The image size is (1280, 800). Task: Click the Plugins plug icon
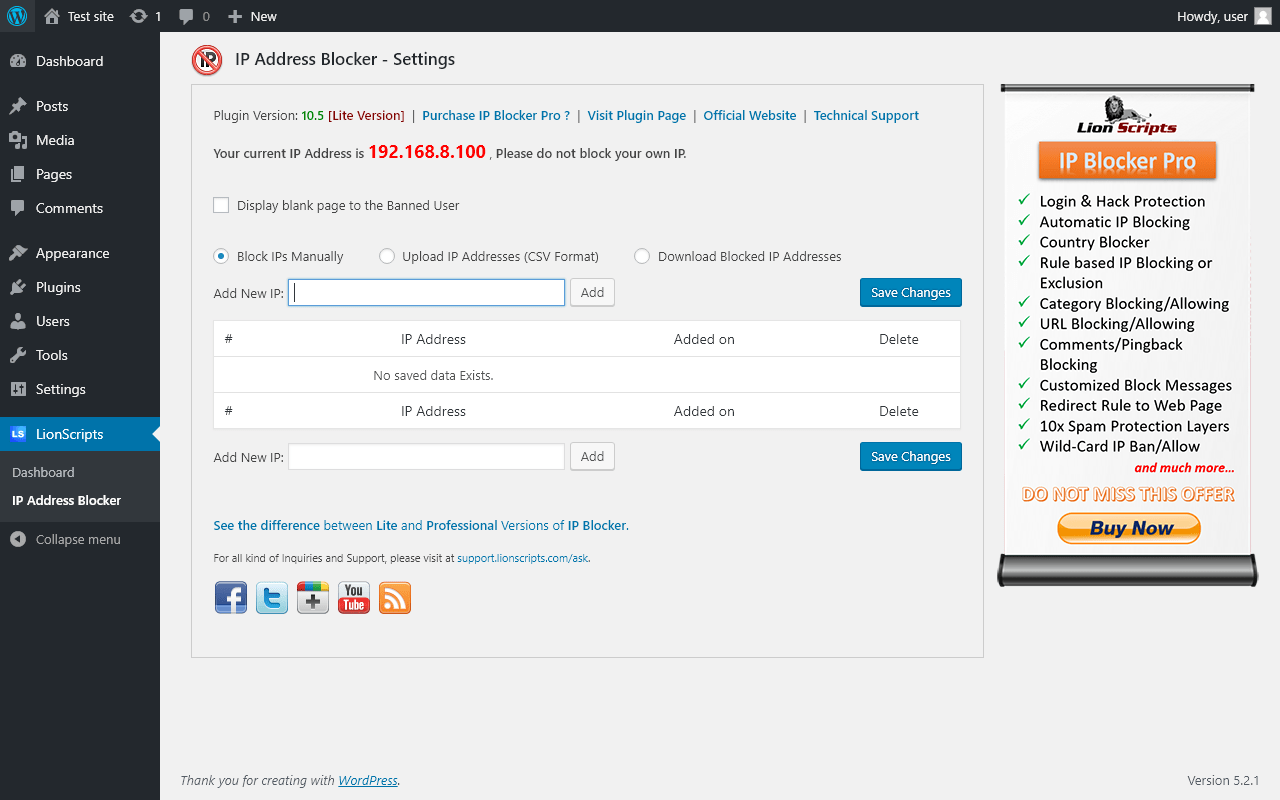coord(18,287)
